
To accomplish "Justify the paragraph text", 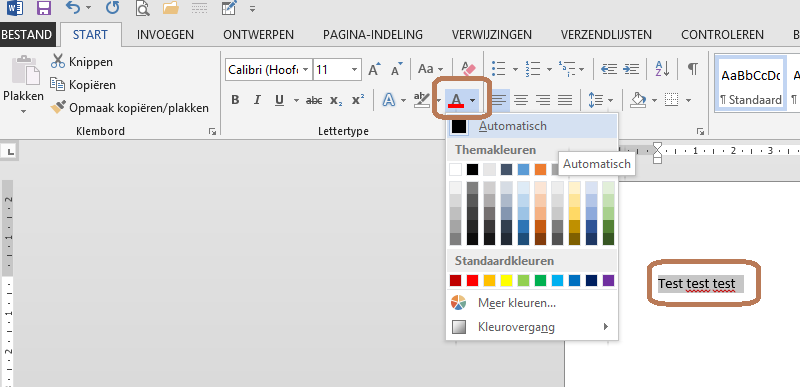I will coord(565,100).
